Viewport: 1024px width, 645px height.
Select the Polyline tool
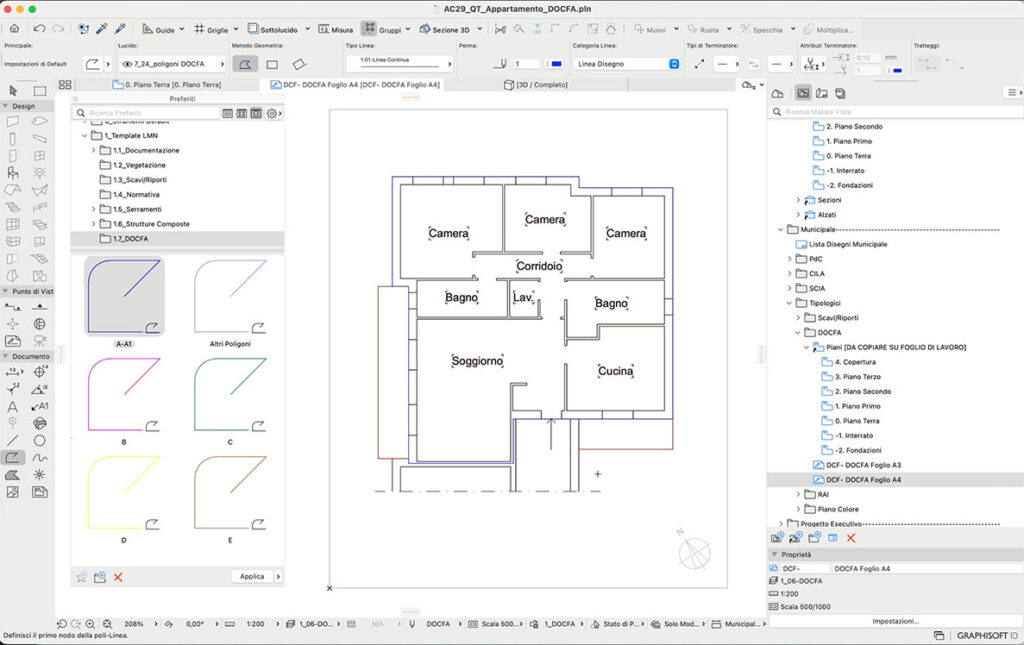12,458
